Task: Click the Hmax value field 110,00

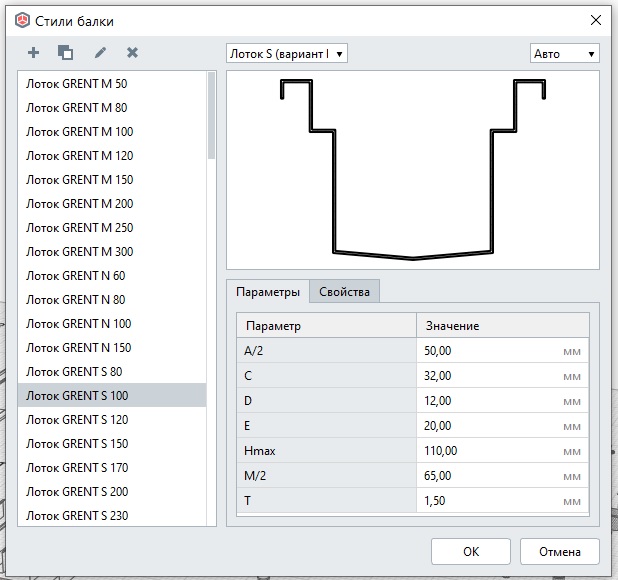Action: pyautogui.click(x=503, y=451)
